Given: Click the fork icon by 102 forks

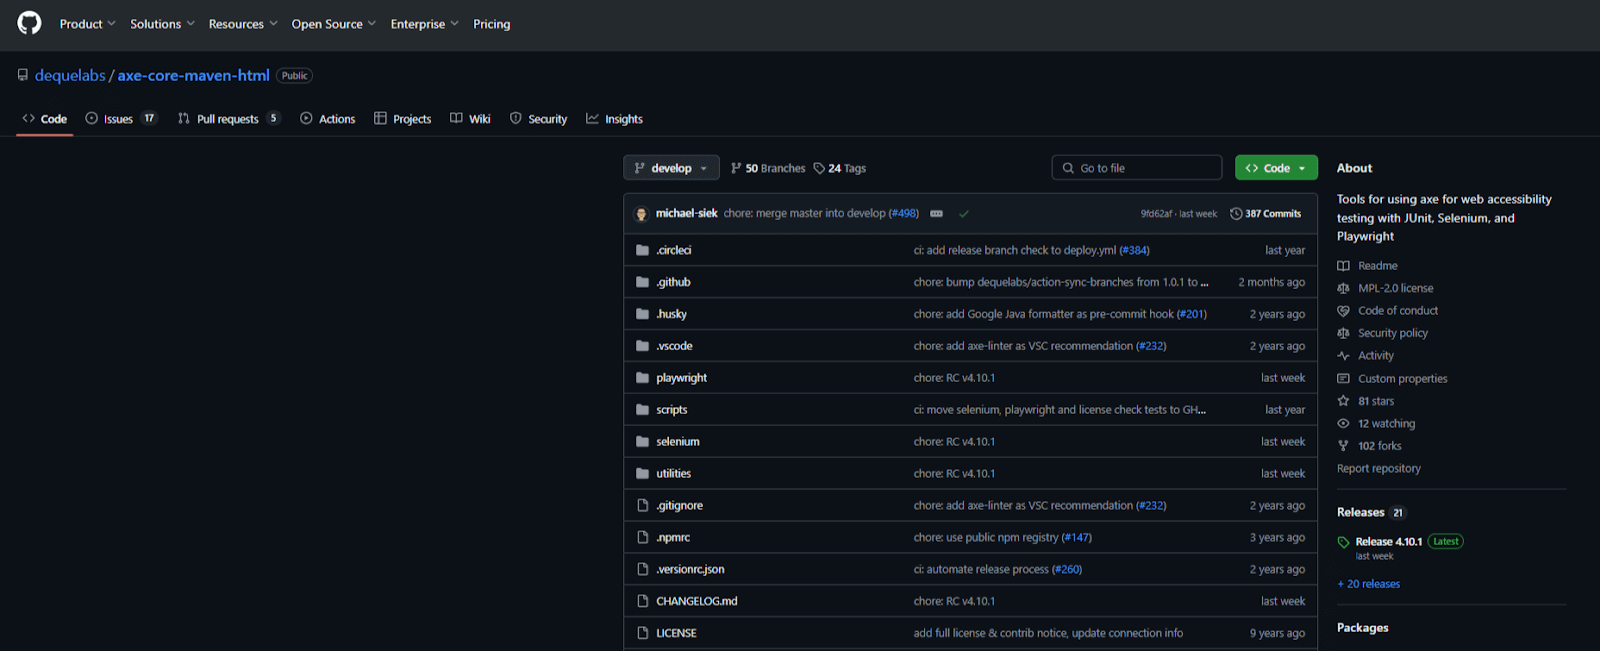Looking at the screenshot, I should [x=1343, y=446].
